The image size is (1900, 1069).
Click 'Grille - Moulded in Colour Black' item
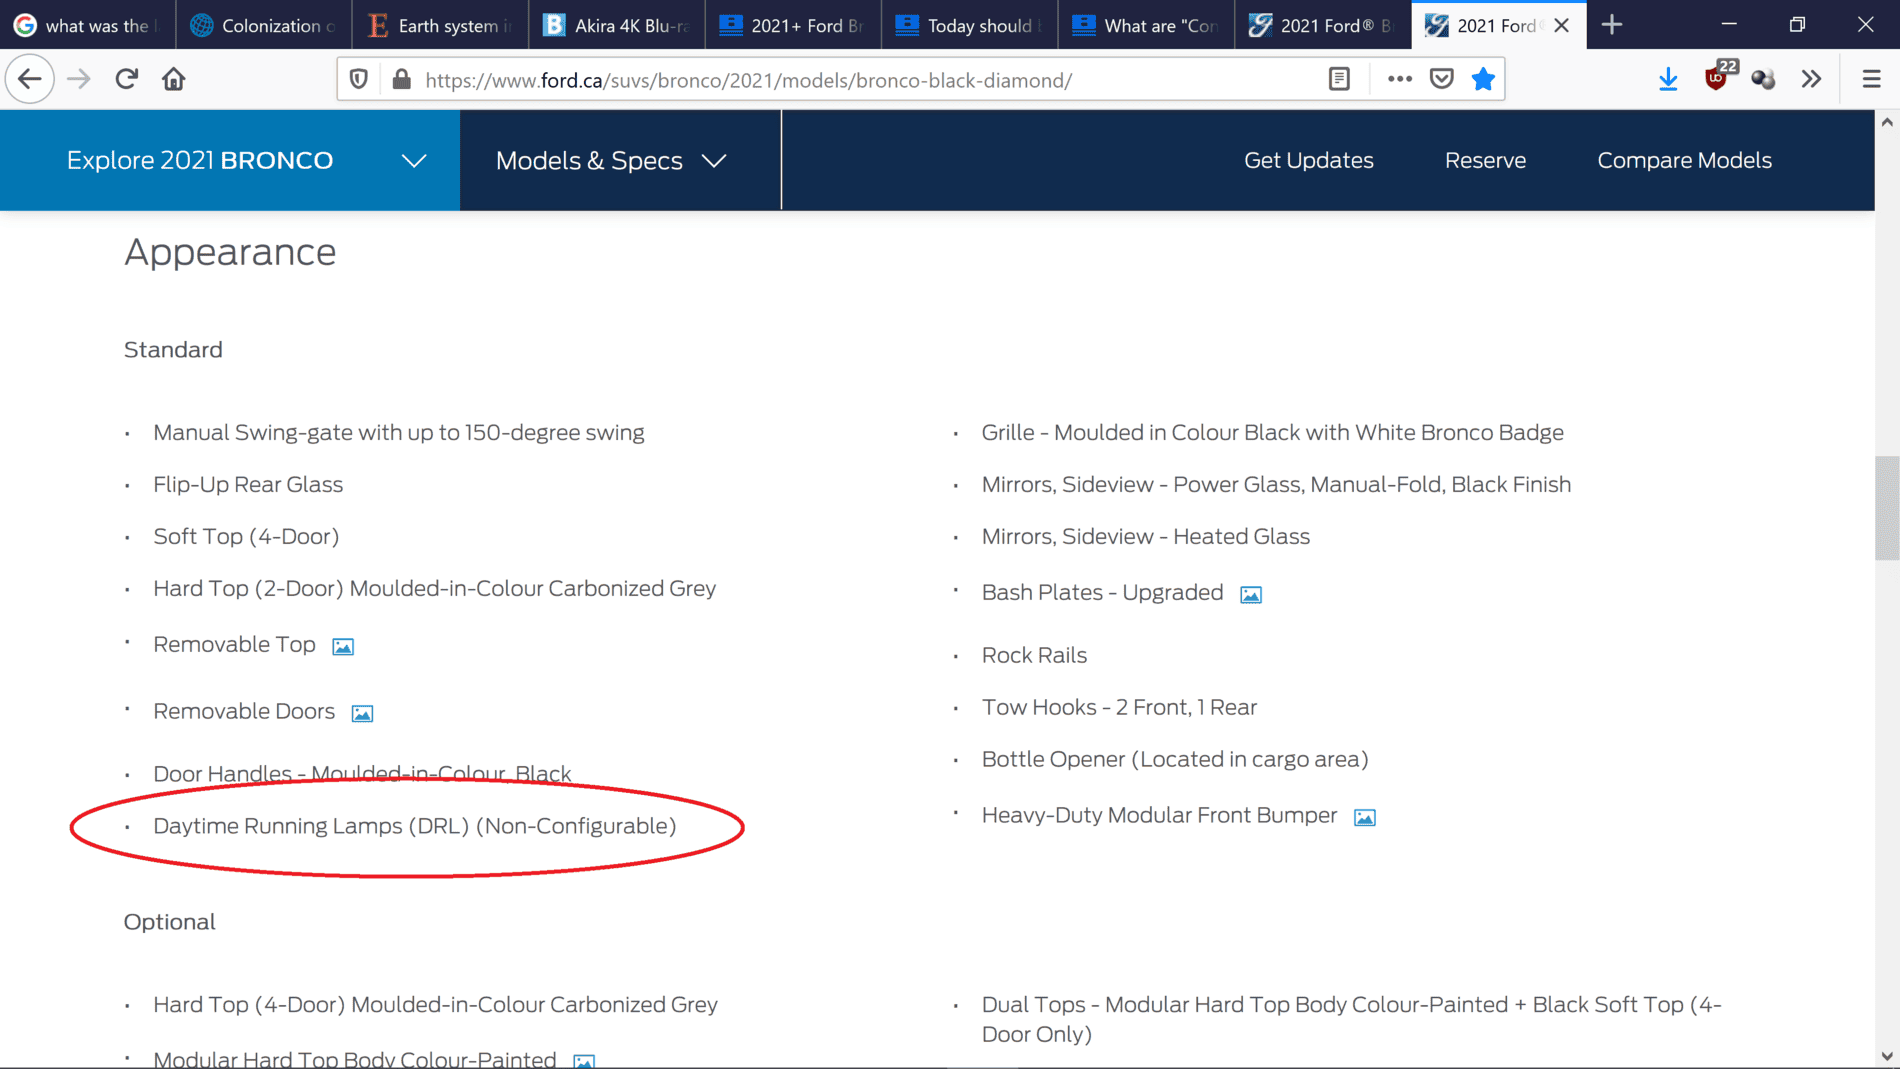click(1273, 432)
